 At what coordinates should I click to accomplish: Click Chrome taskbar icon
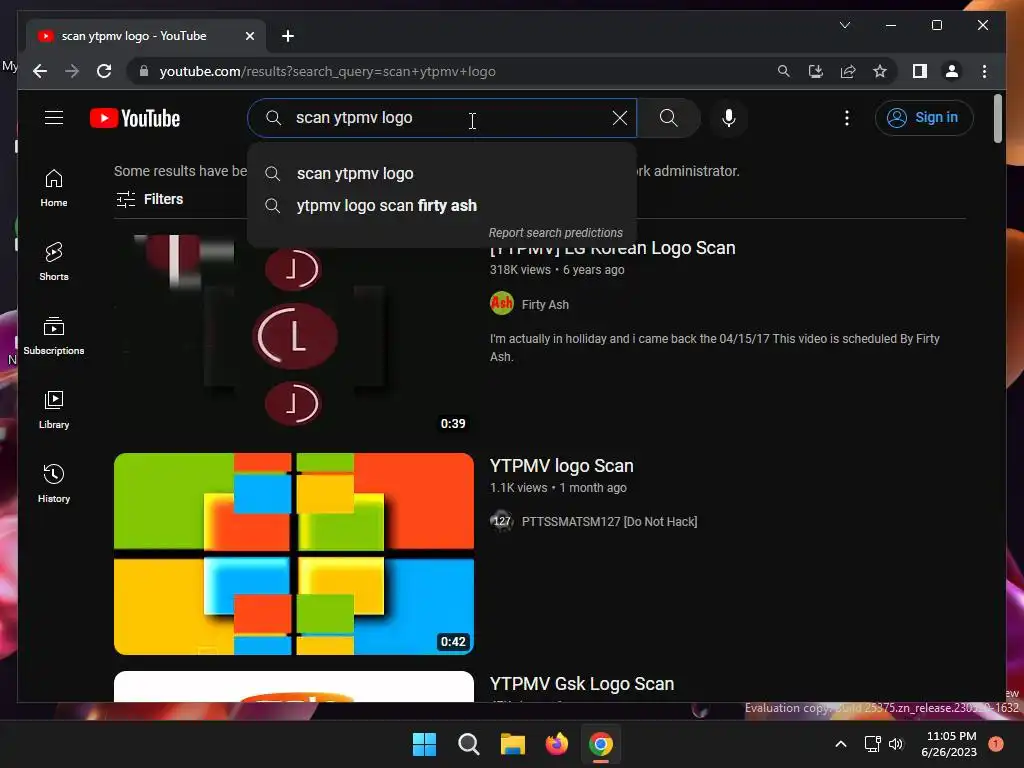click(601, 744)
